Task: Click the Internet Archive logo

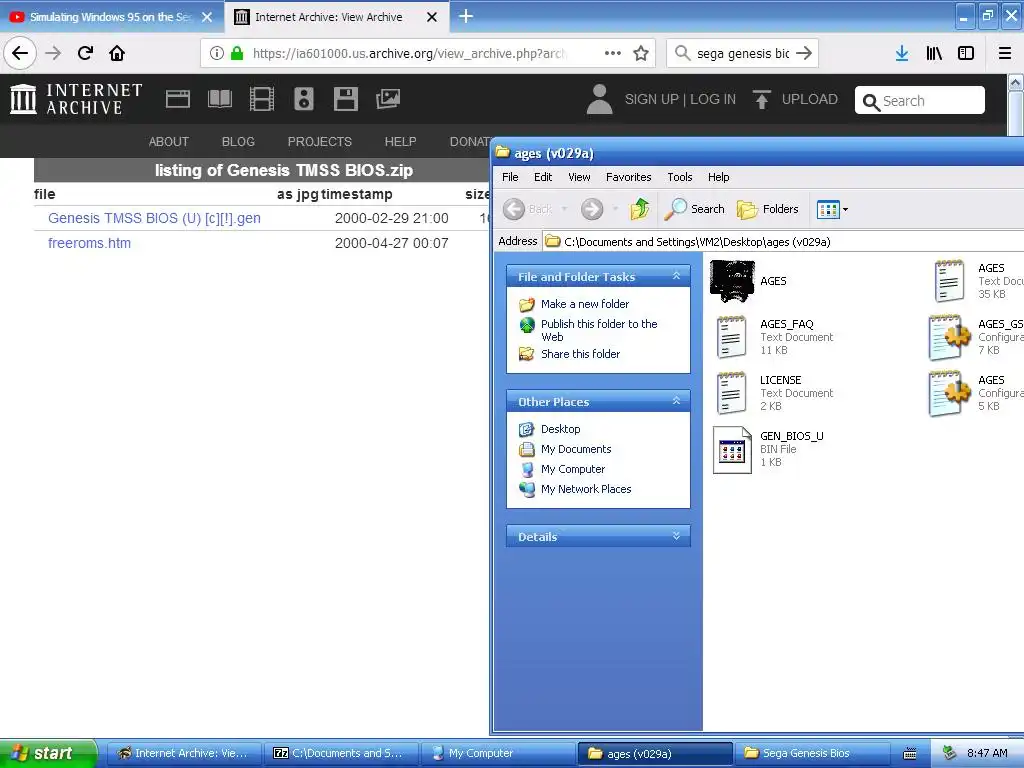Action: pos(76,99)
